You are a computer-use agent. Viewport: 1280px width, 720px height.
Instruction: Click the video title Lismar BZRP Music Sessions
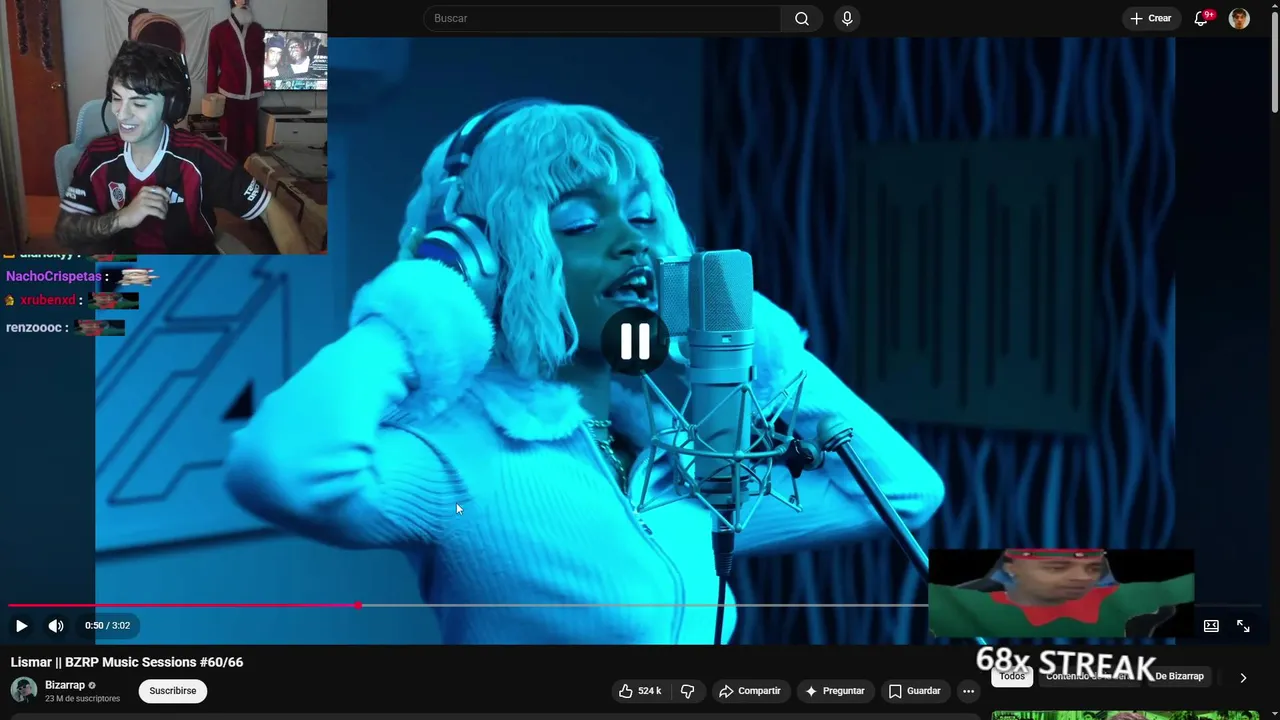(127, 662)
